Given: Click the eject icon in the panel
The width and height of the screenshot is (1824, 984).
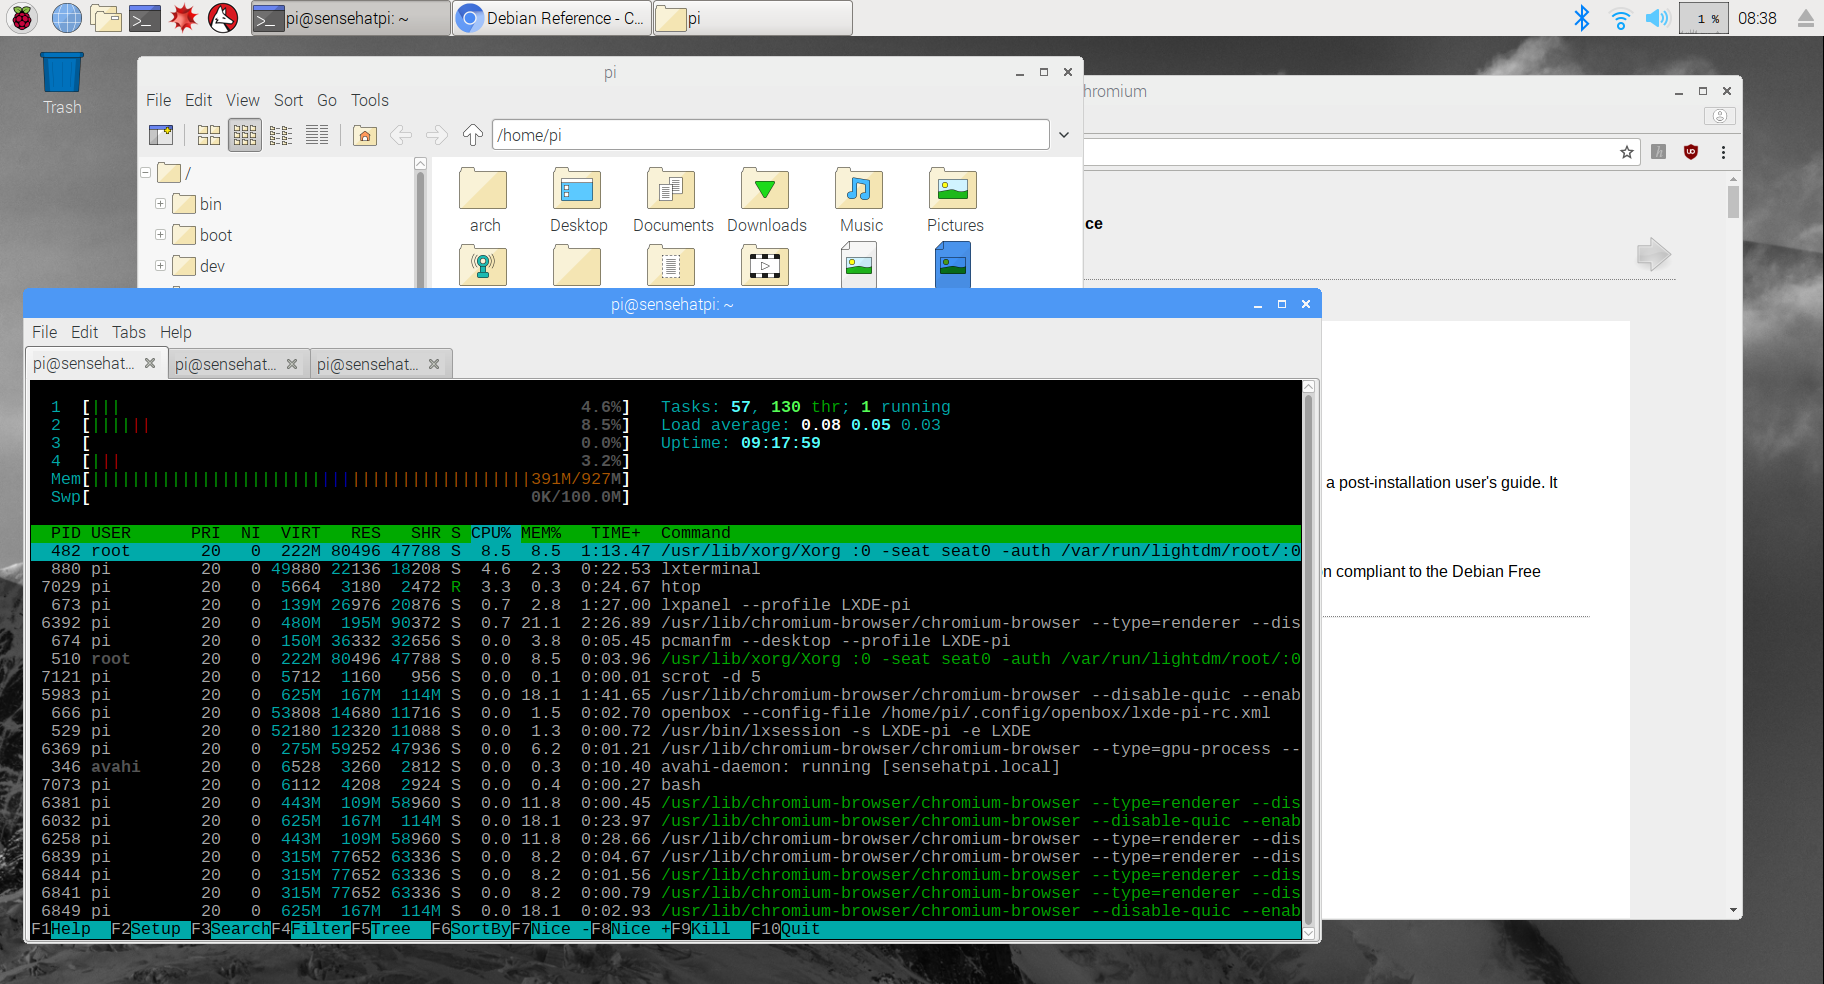Looking at the screenshot, I should pos(1805,18).
